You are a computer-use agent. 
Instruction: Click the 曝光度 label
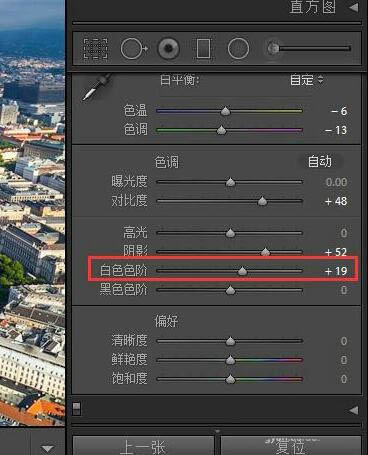point(129,182)
